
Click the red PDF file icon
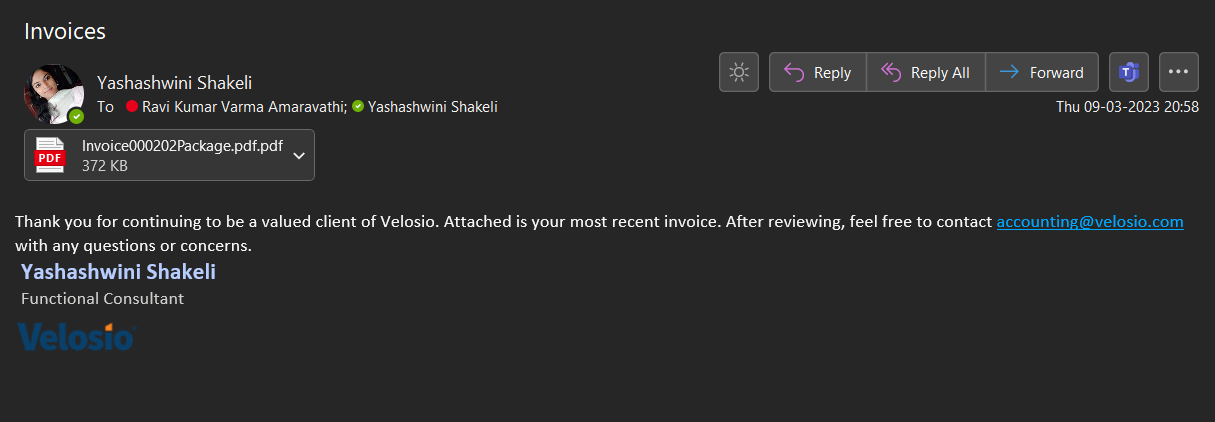click(x=50, y=155)
